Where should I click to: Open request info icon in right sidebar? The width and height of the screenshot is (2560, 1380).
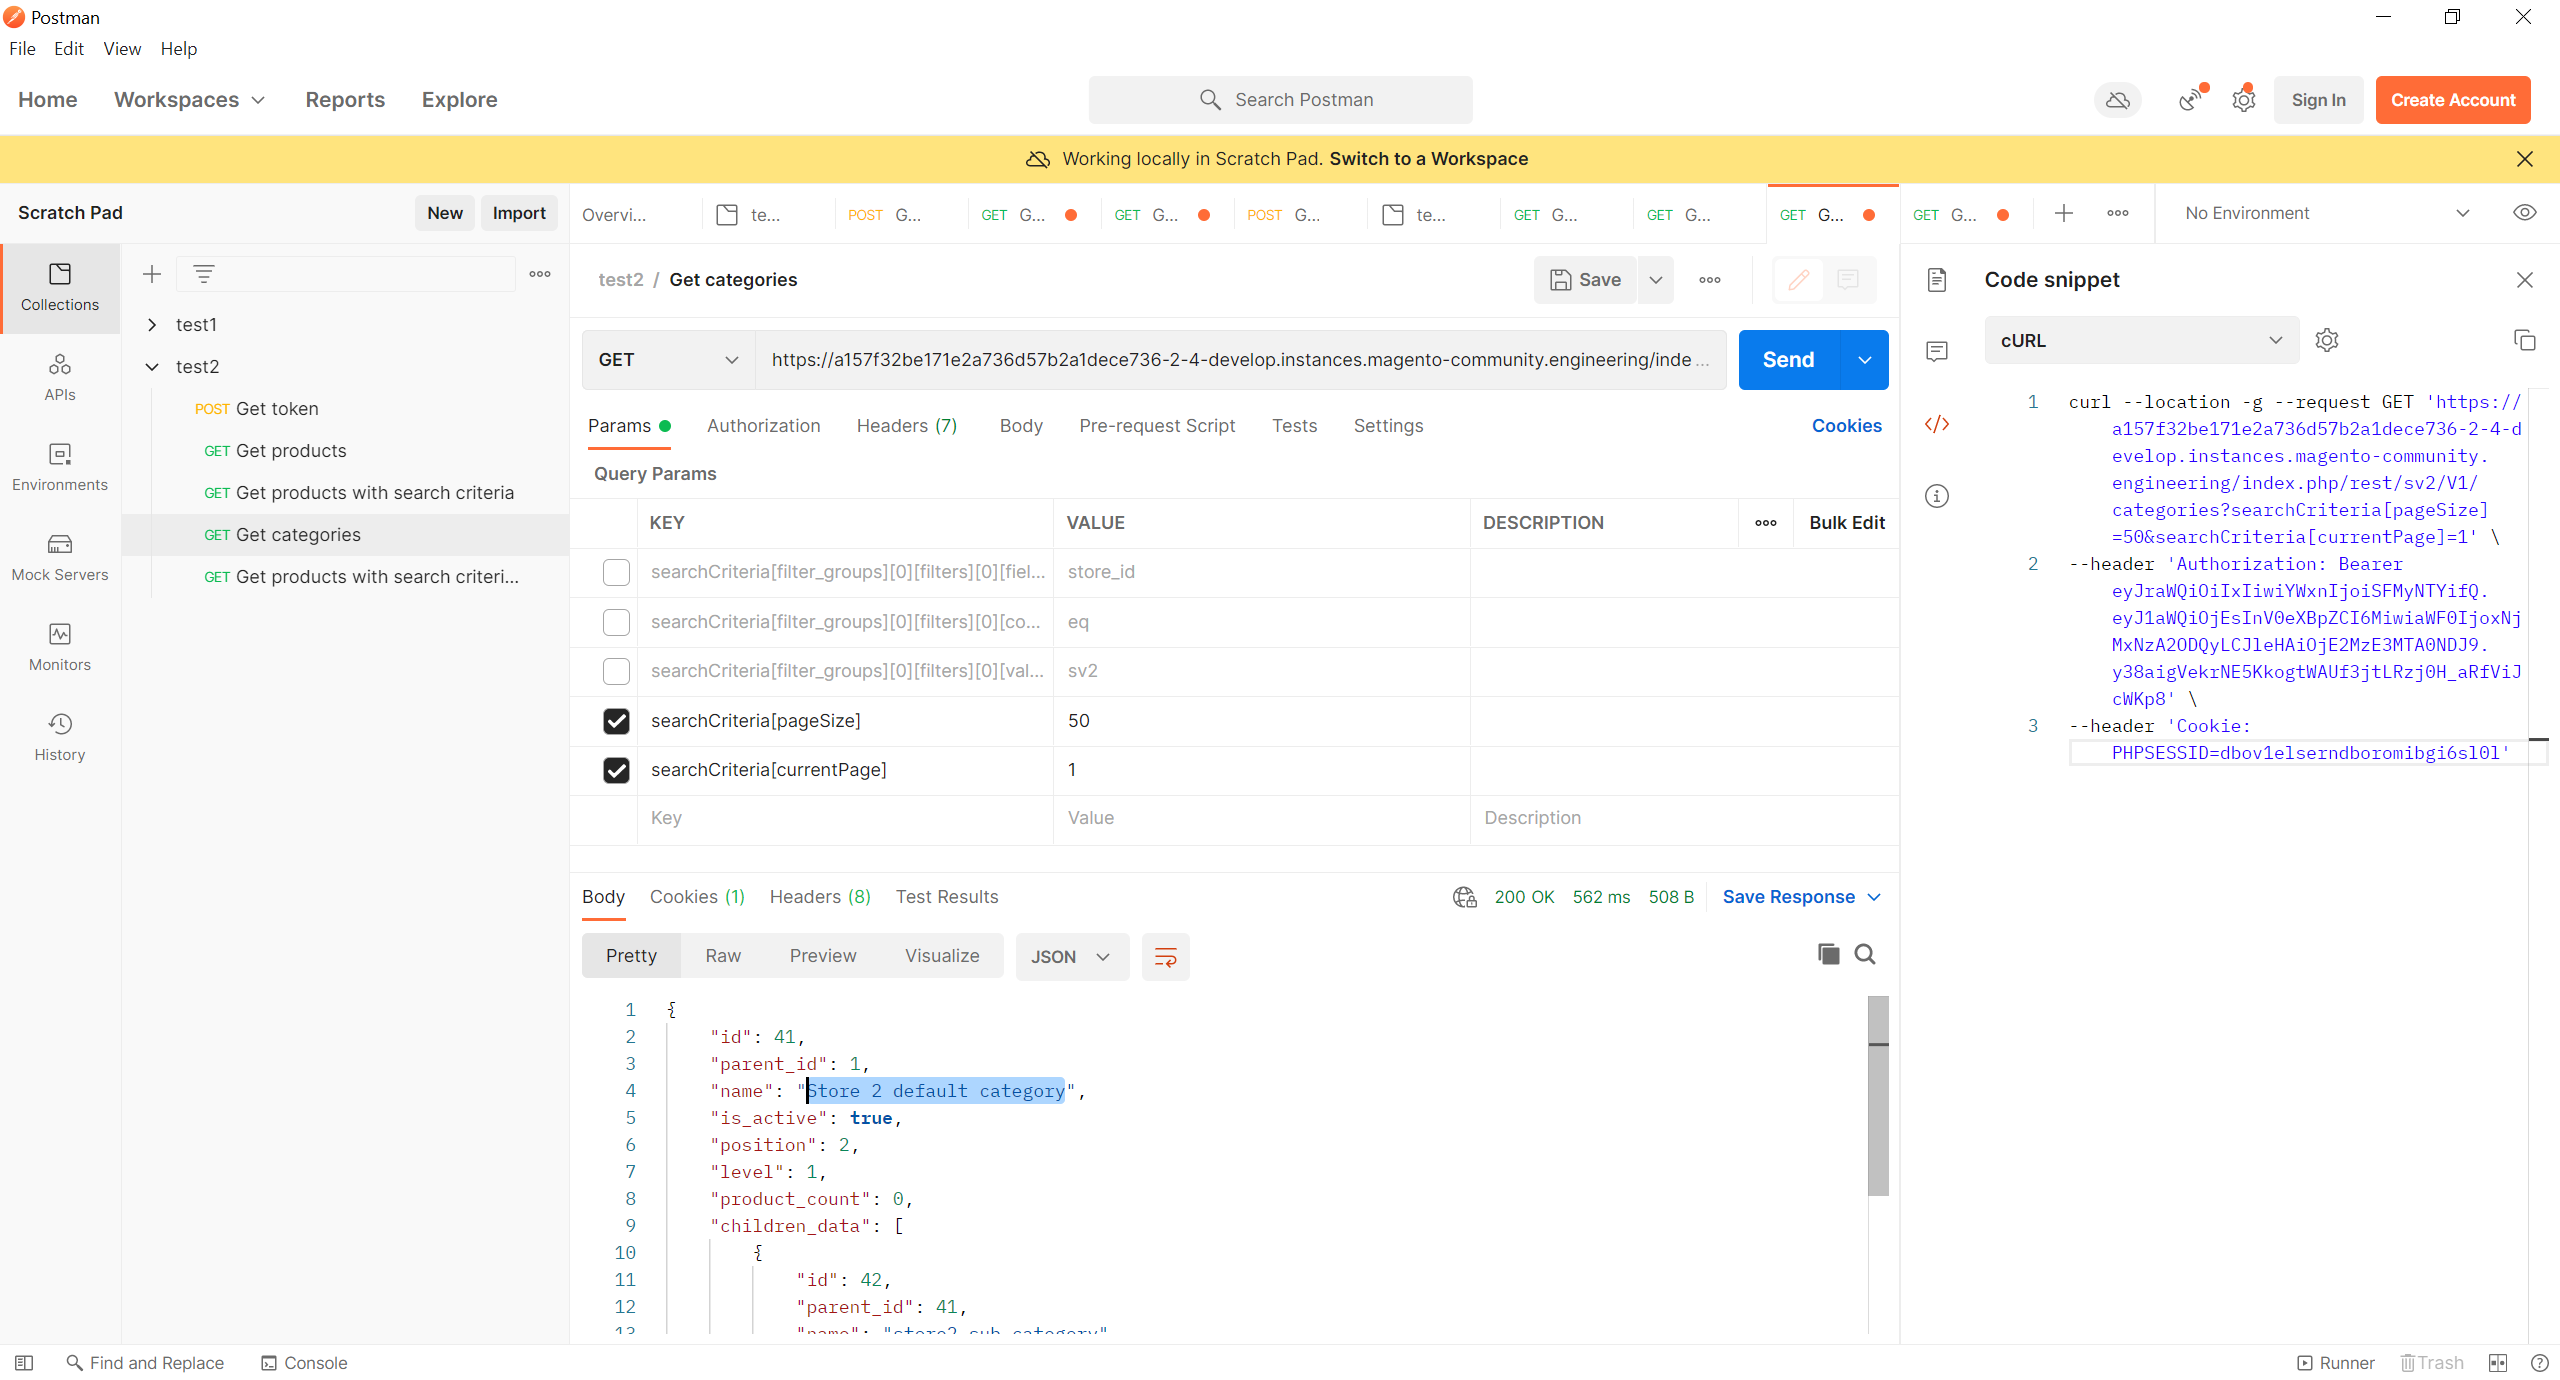1937,496
